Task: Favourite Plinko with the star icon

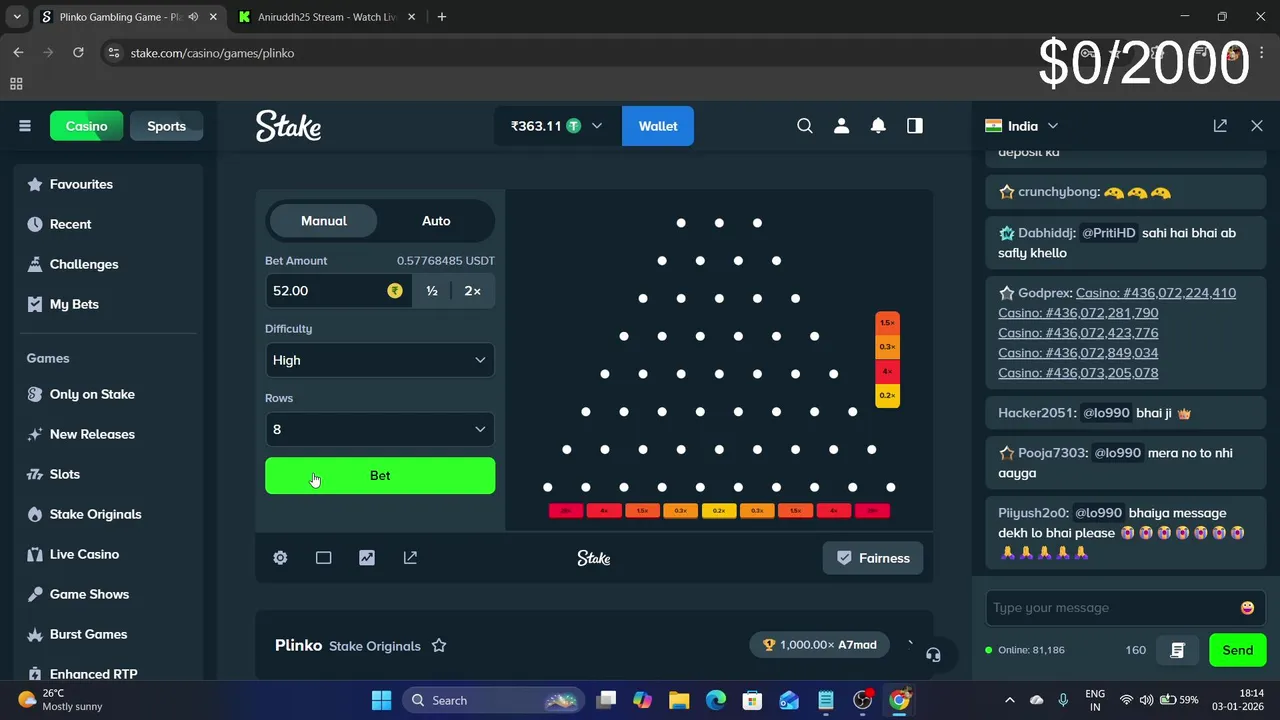Action: click(x=438, y=646)
